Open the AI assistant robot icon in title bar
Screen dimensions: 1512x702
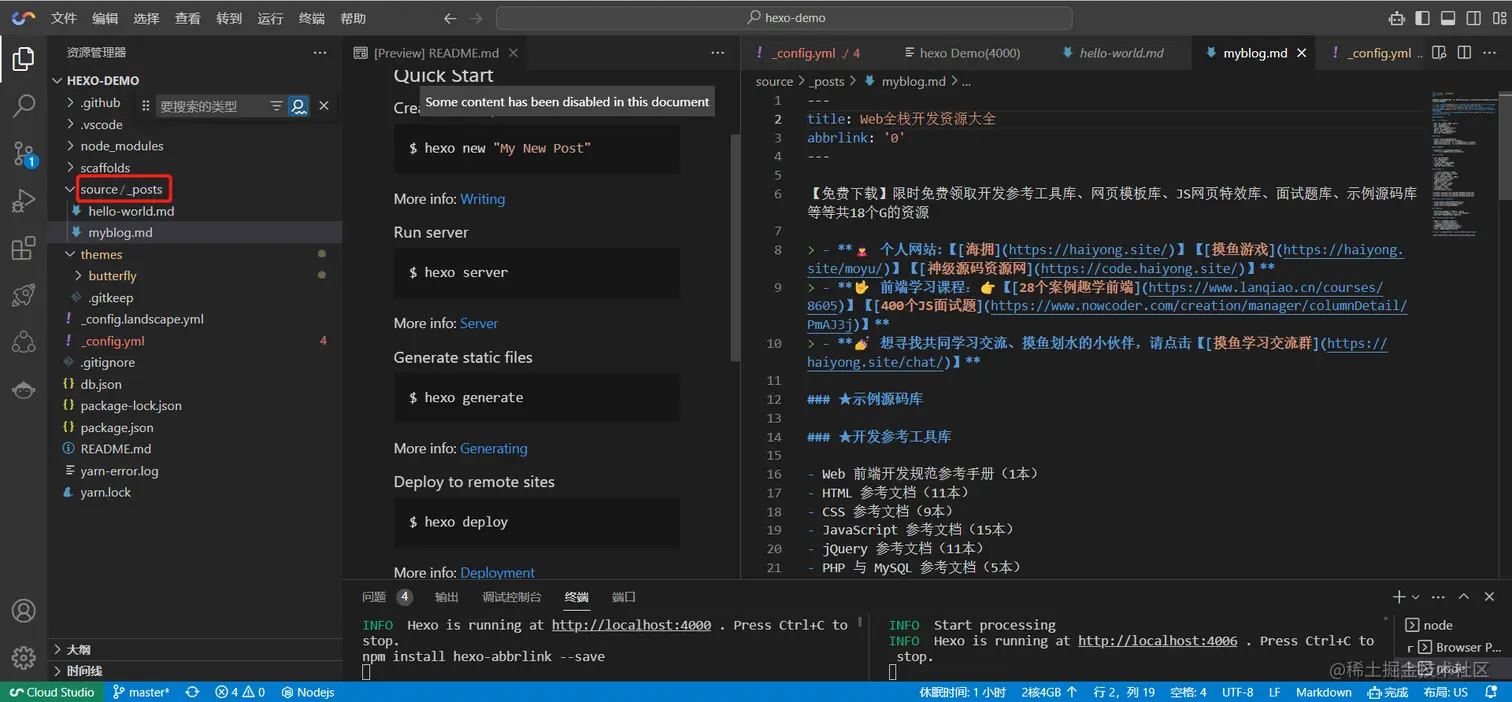1396,18
